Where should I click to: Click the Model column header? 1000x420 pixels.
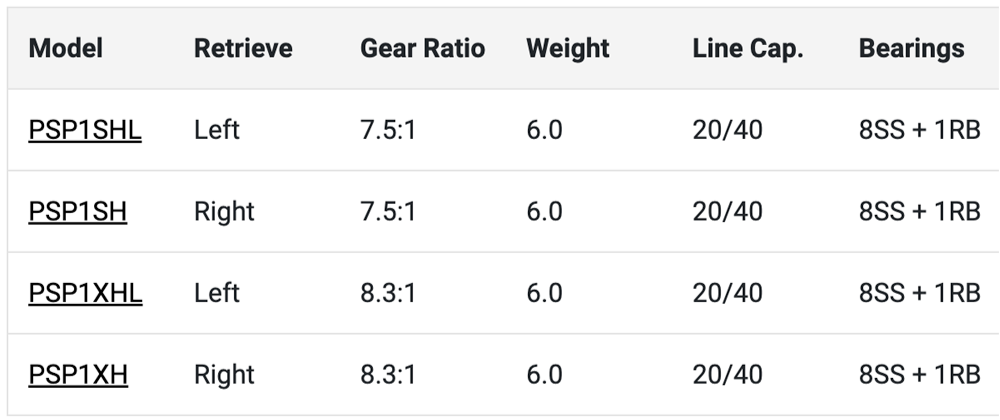point(66,48)
